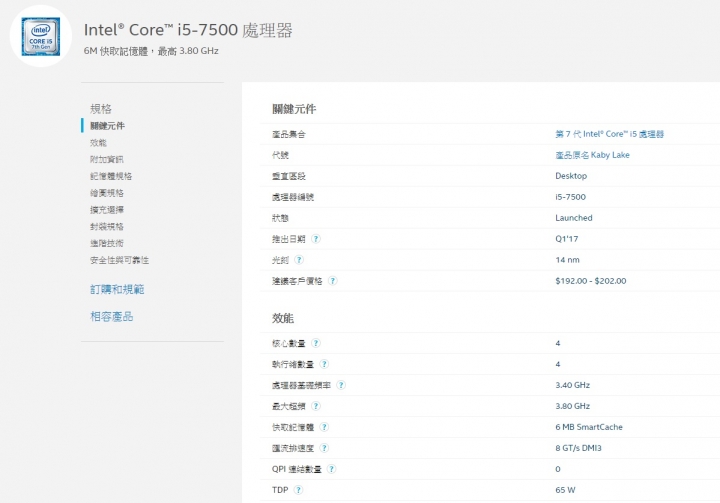Click the 8 GT/s DMI3 value
720x503 pixels.
point(579,448)
